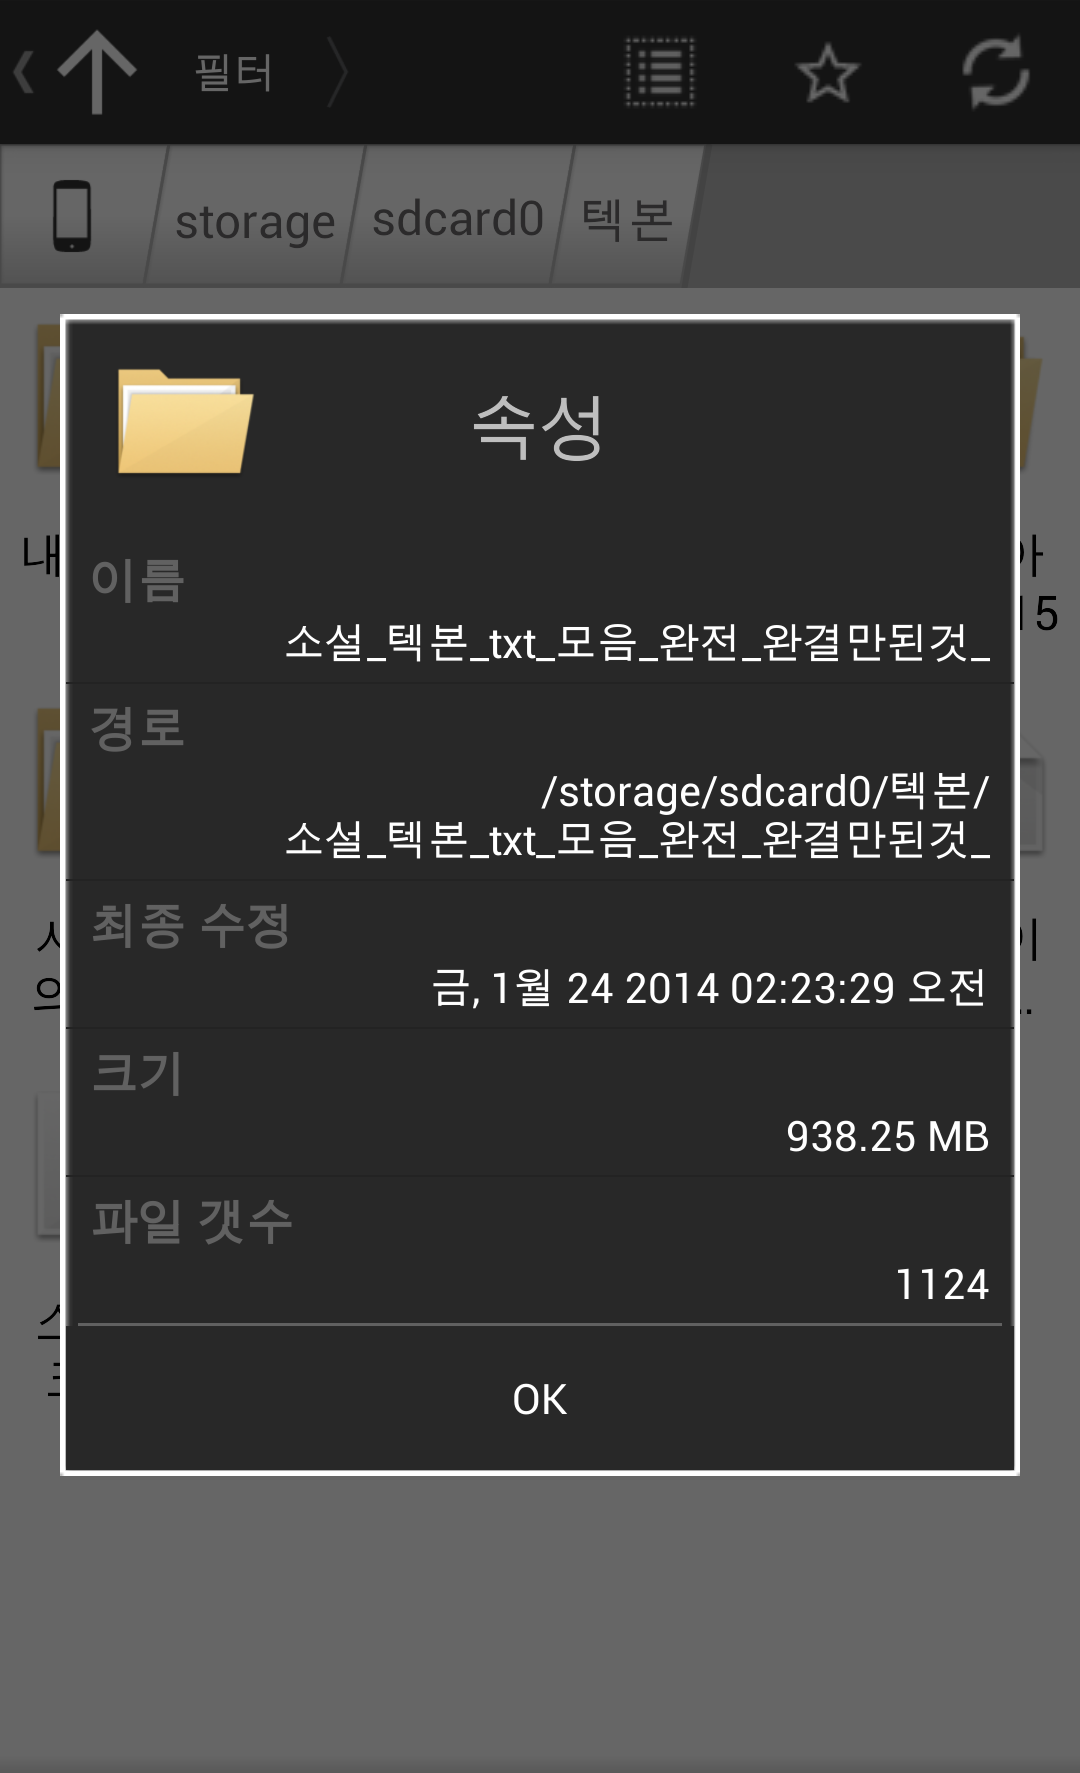1080x1773 pixels.
Task: Go to storage breadcrumb segment
Action: pos(255,220)
